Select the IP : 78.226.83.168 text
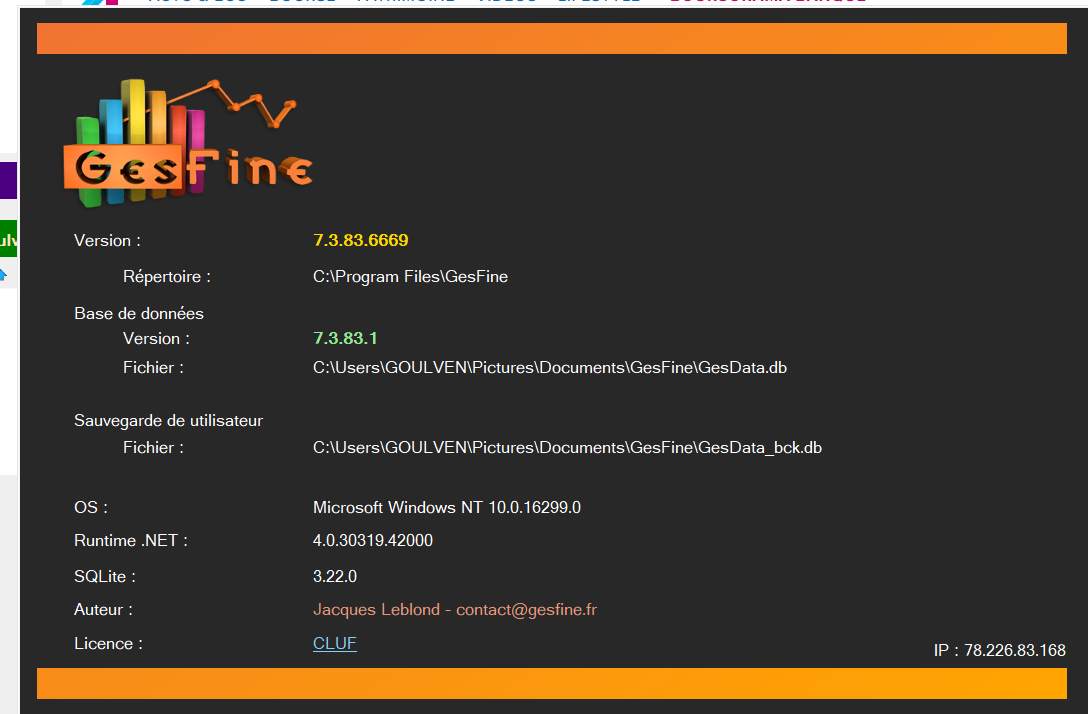The image size is (1088, 714). (x=999, y=650)
